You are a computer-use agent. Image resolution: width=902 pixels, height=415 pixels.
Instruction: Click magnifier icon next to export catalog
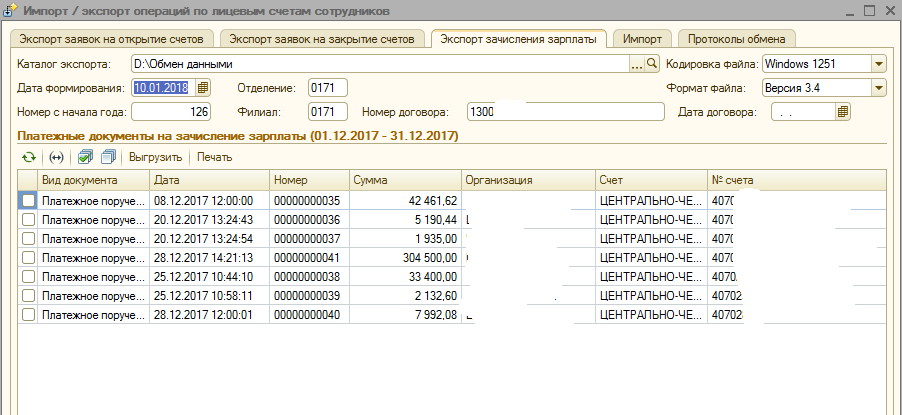(653, 65)
